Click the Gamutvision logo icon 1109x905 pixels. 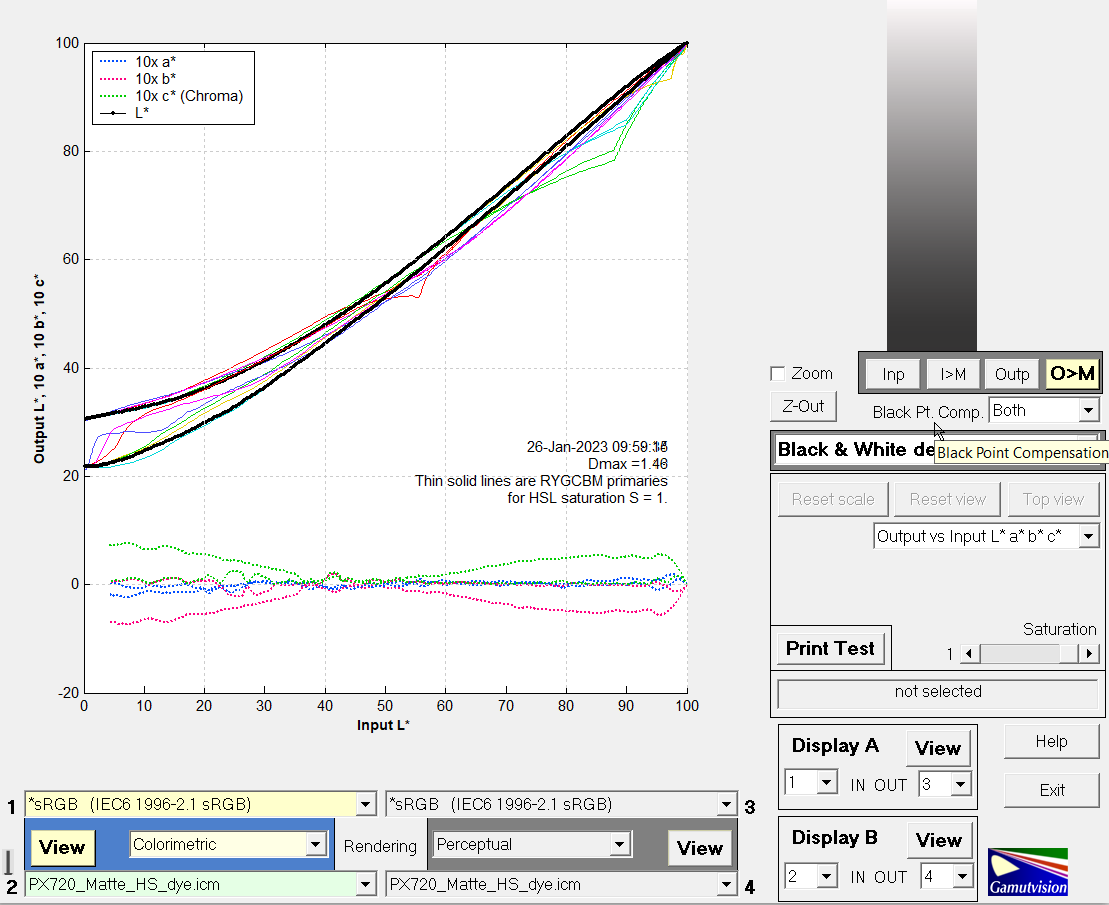(1027, 871)
